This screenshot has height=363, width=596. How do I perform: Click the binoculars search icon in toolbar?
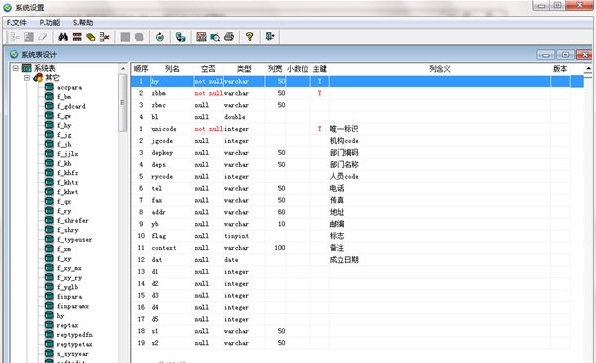coord(63,37)
